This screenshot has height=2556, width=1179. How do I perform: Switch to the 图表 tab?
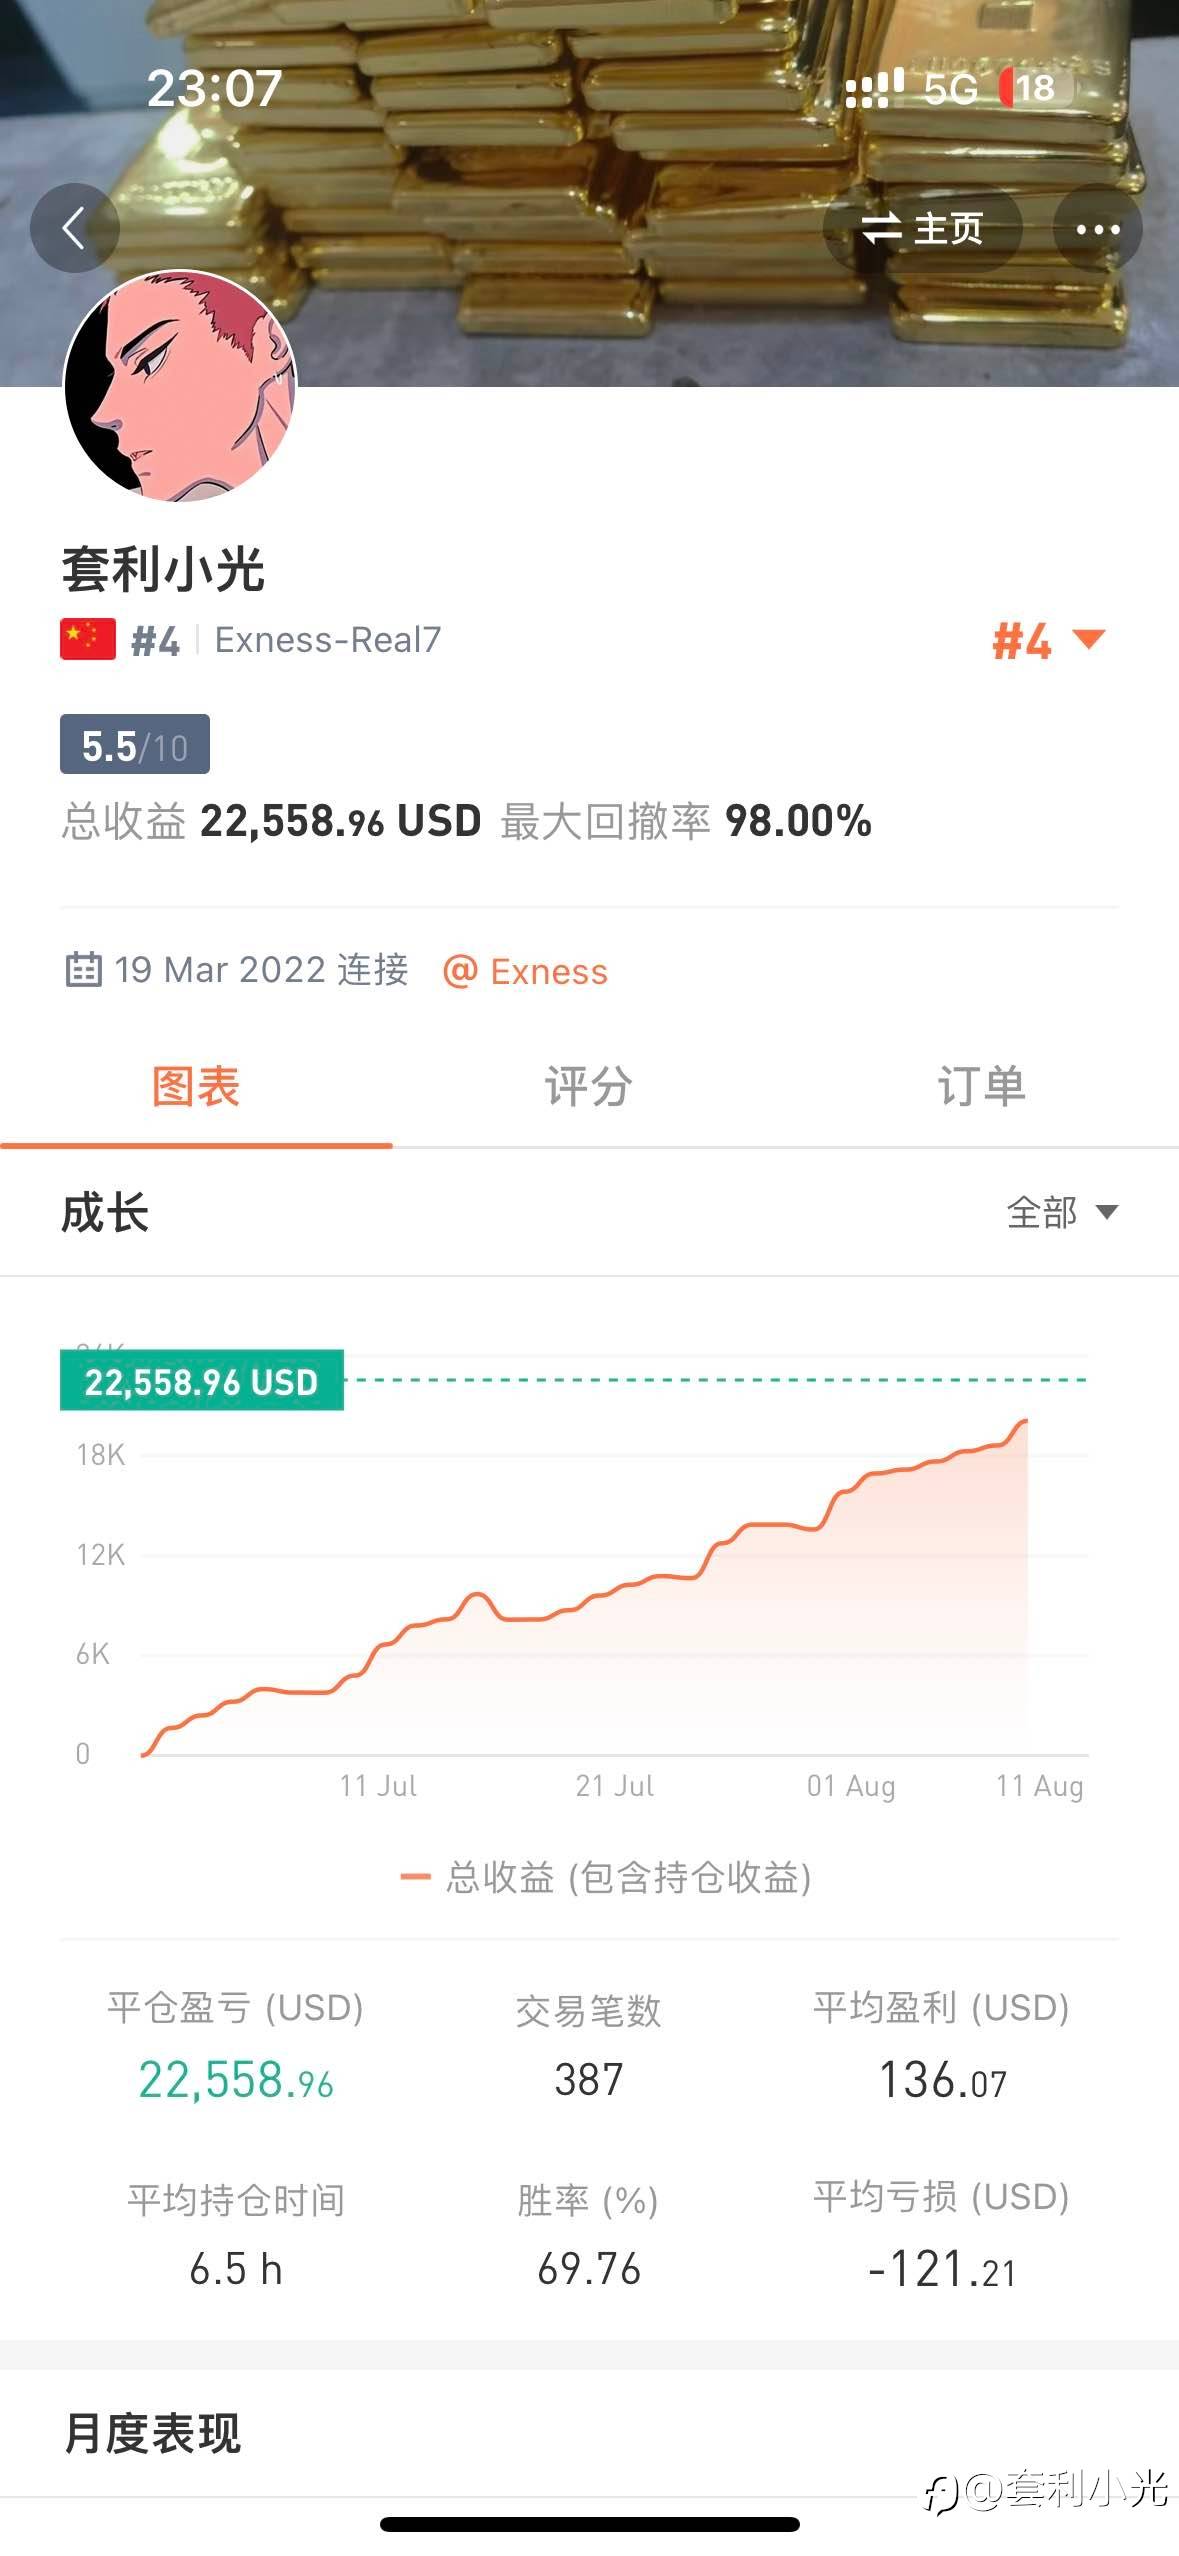(196, 1087)
